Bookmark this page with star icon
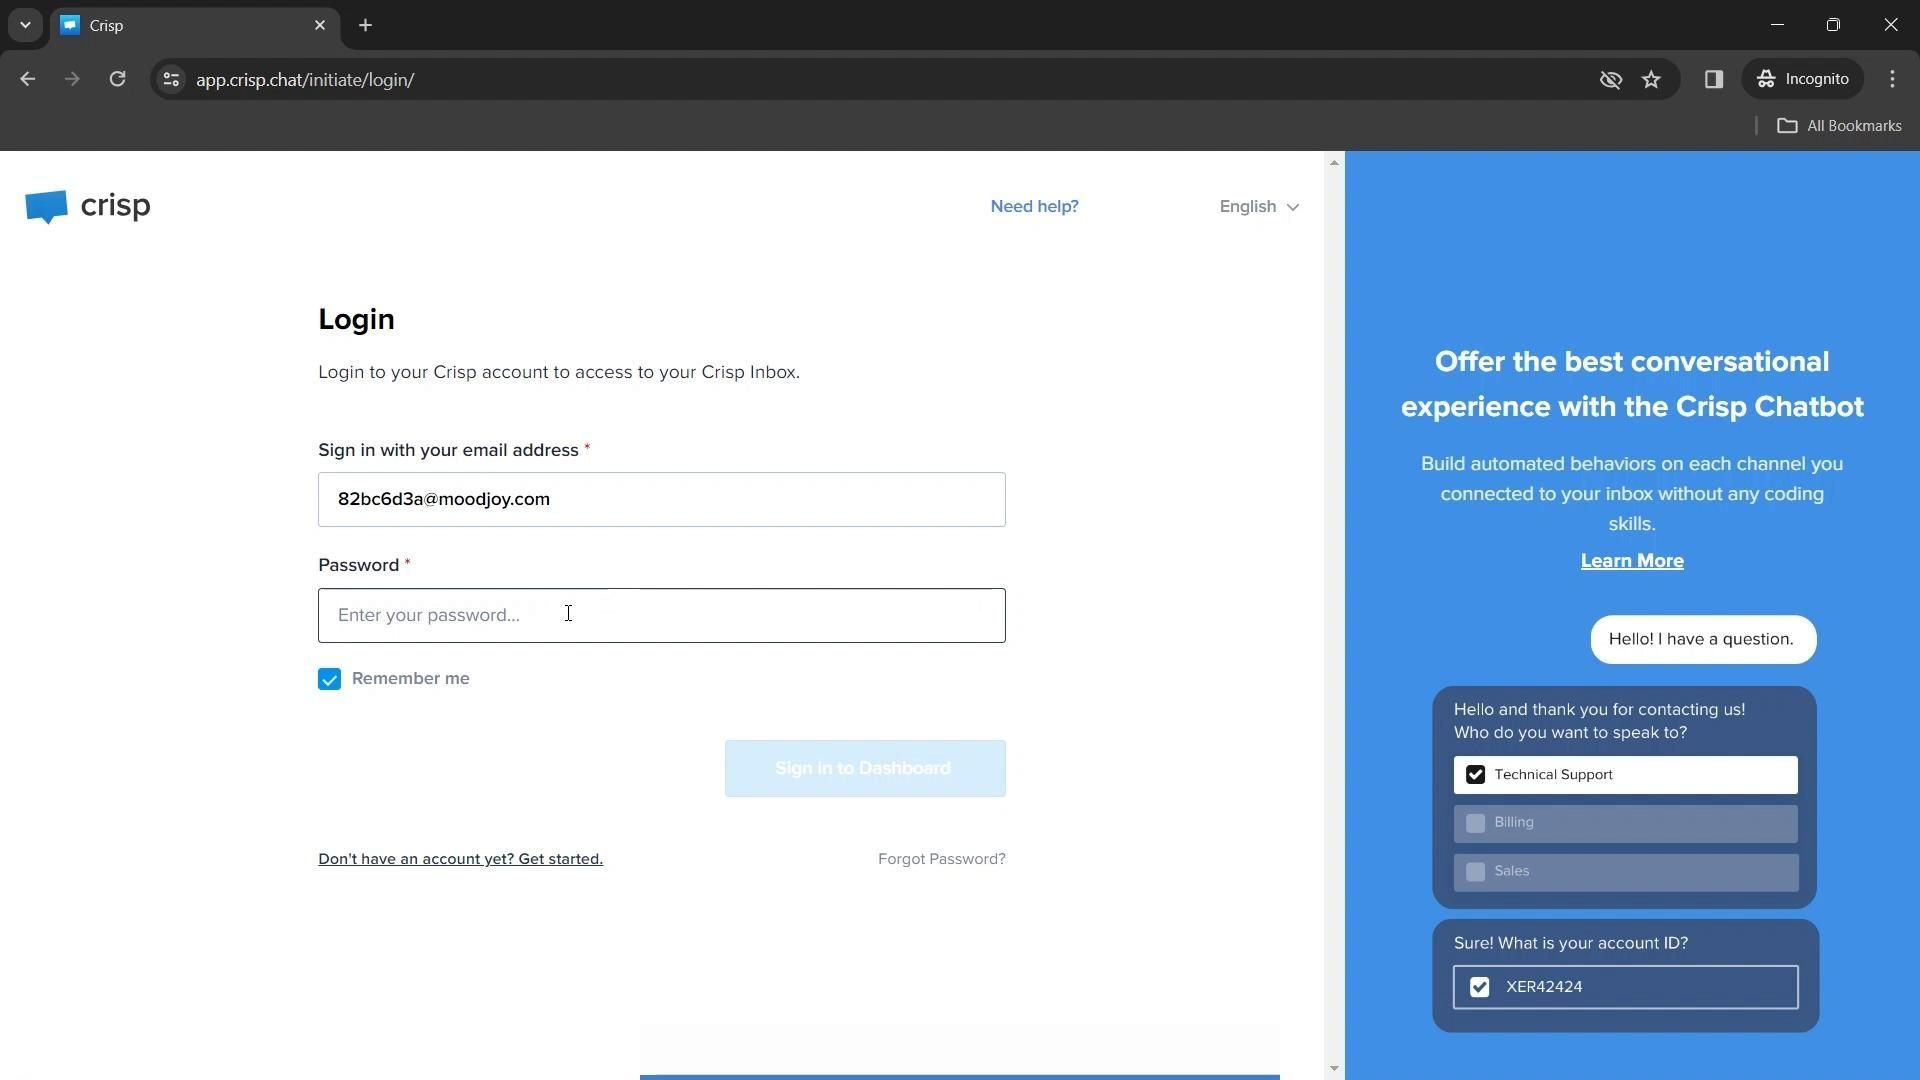The height and width of the screenshot is (1080, 1920). (1651, 79)
